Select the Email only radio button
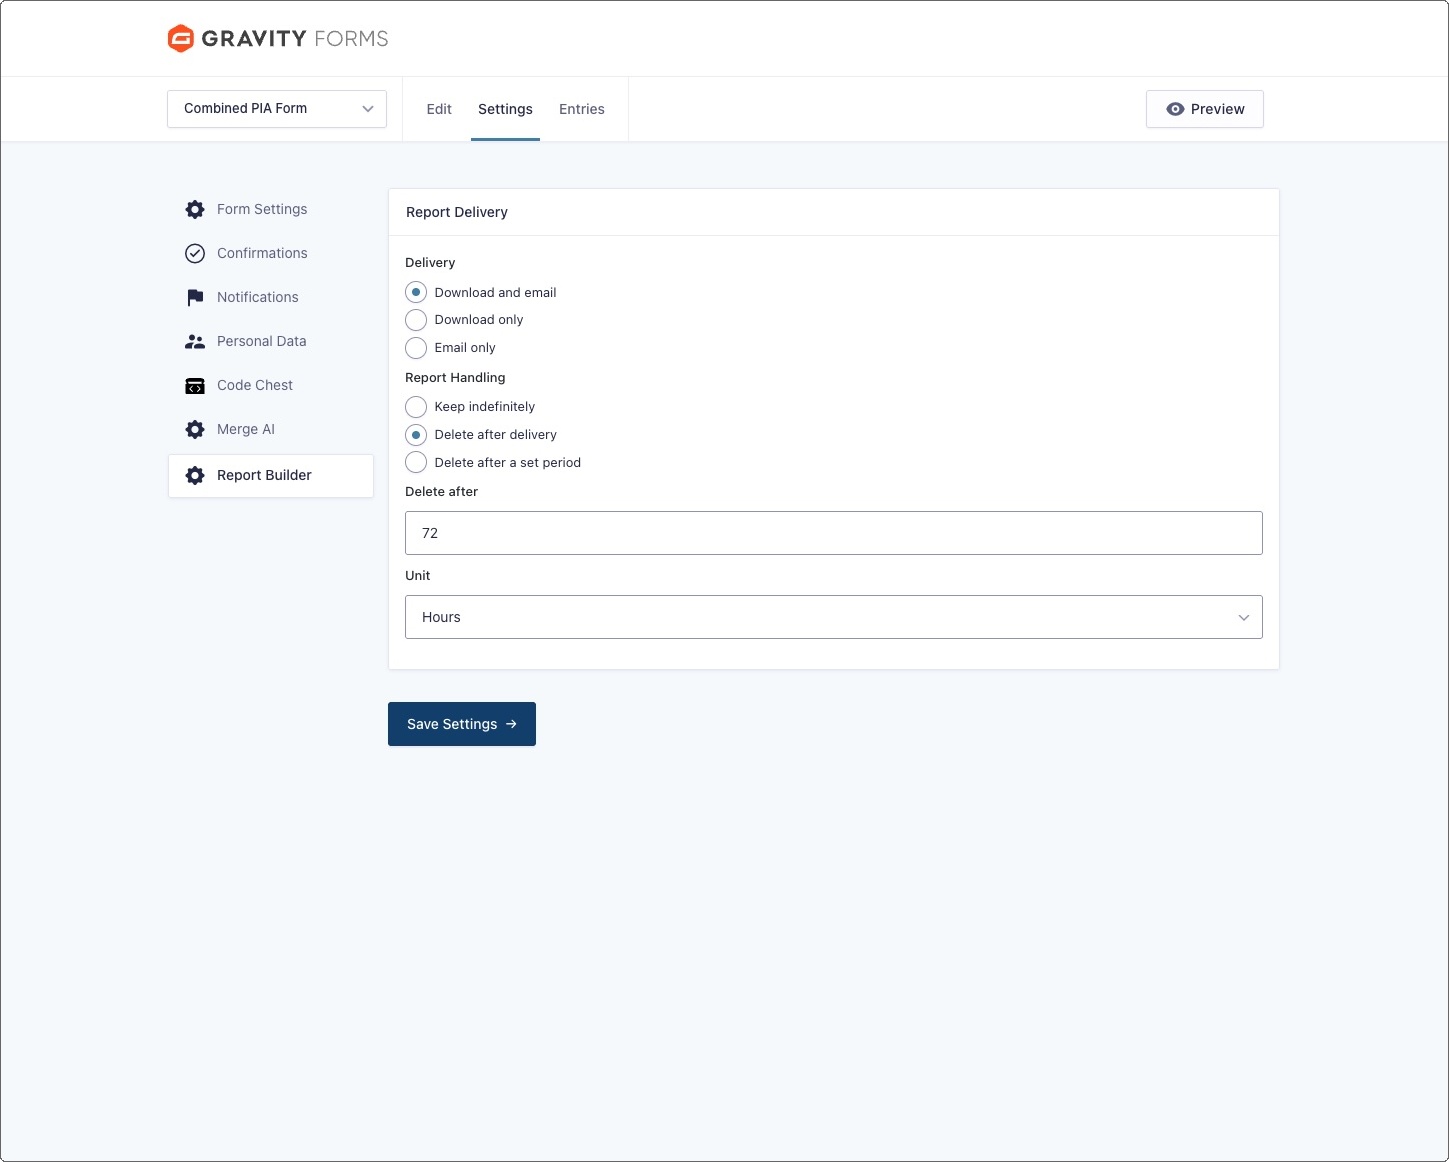Screen dimensions: 1449x1162 click(416, 348)
